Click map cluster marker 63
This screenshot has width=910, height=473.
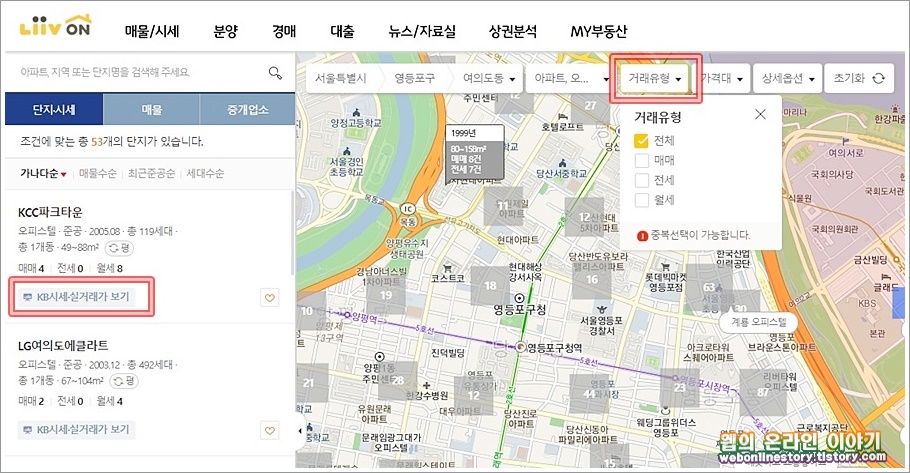(709, 287)
